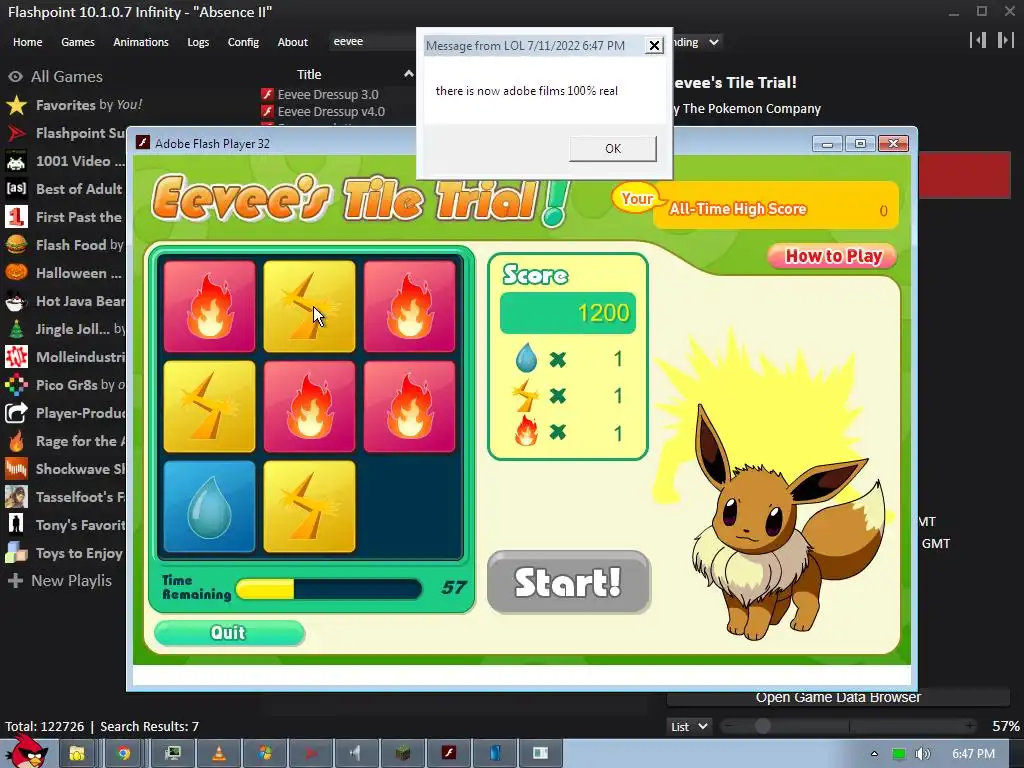This screenshot has height=768, width=1024.
Task: Open the List layout dropdown
Action: [x=689, y=726]
